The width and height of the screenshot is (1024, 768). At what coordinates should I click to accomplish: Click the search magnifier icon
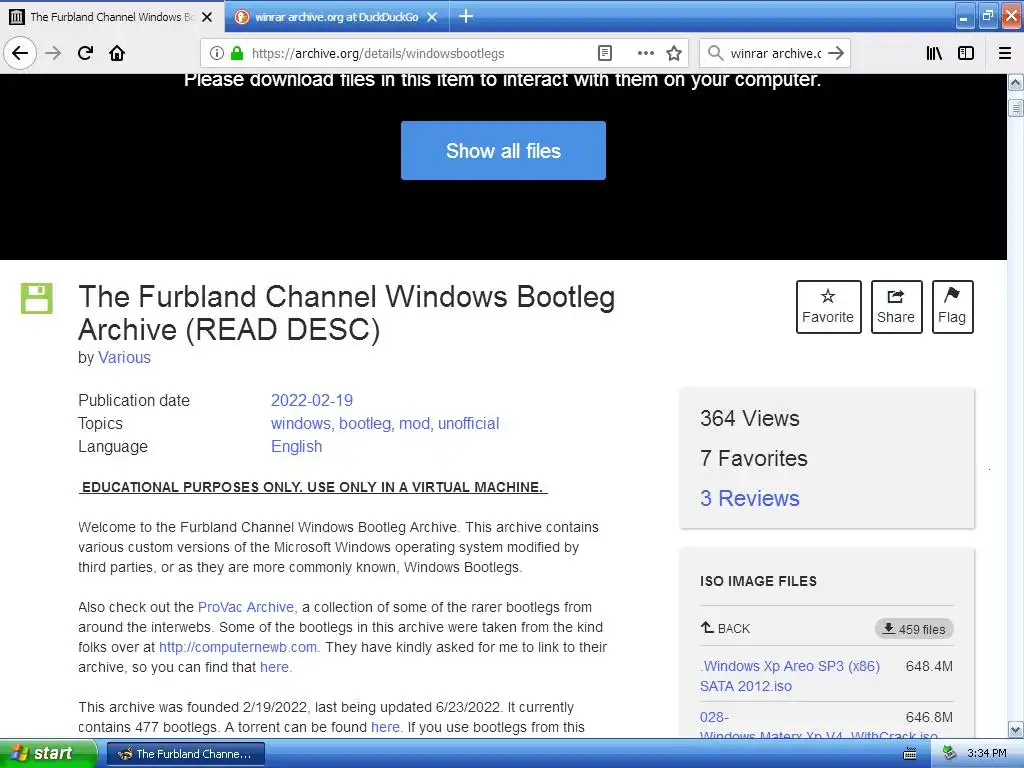(x=716, y=54)
